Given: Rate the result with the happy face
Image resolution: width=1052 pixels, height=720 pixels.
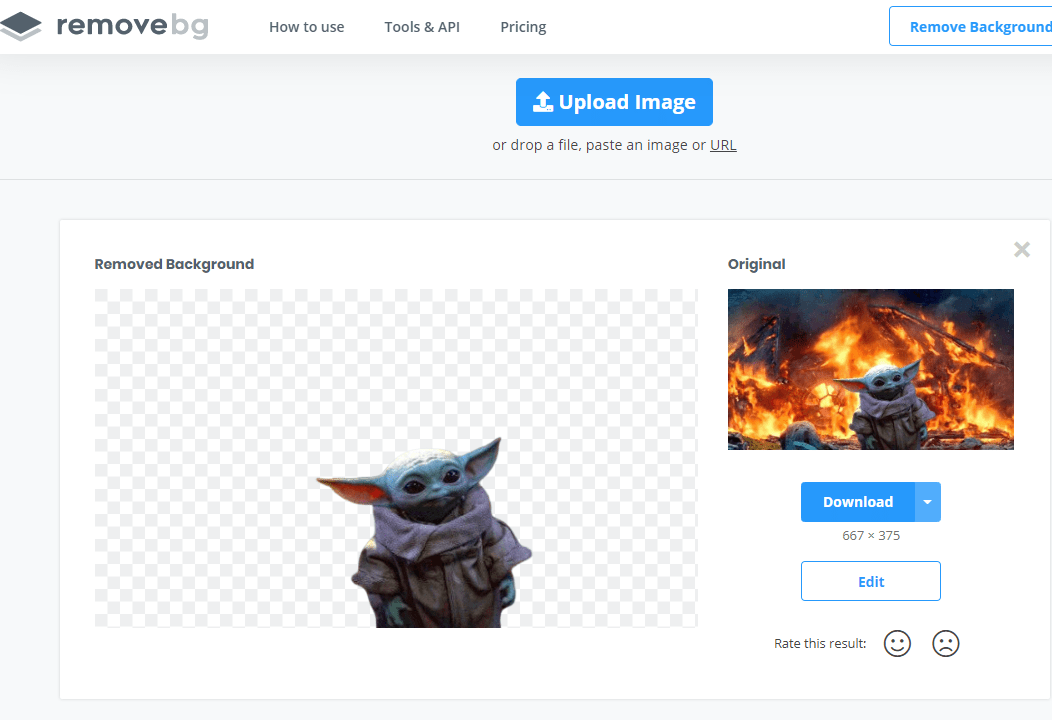Looking at the screenshot, I should (897, 644).
